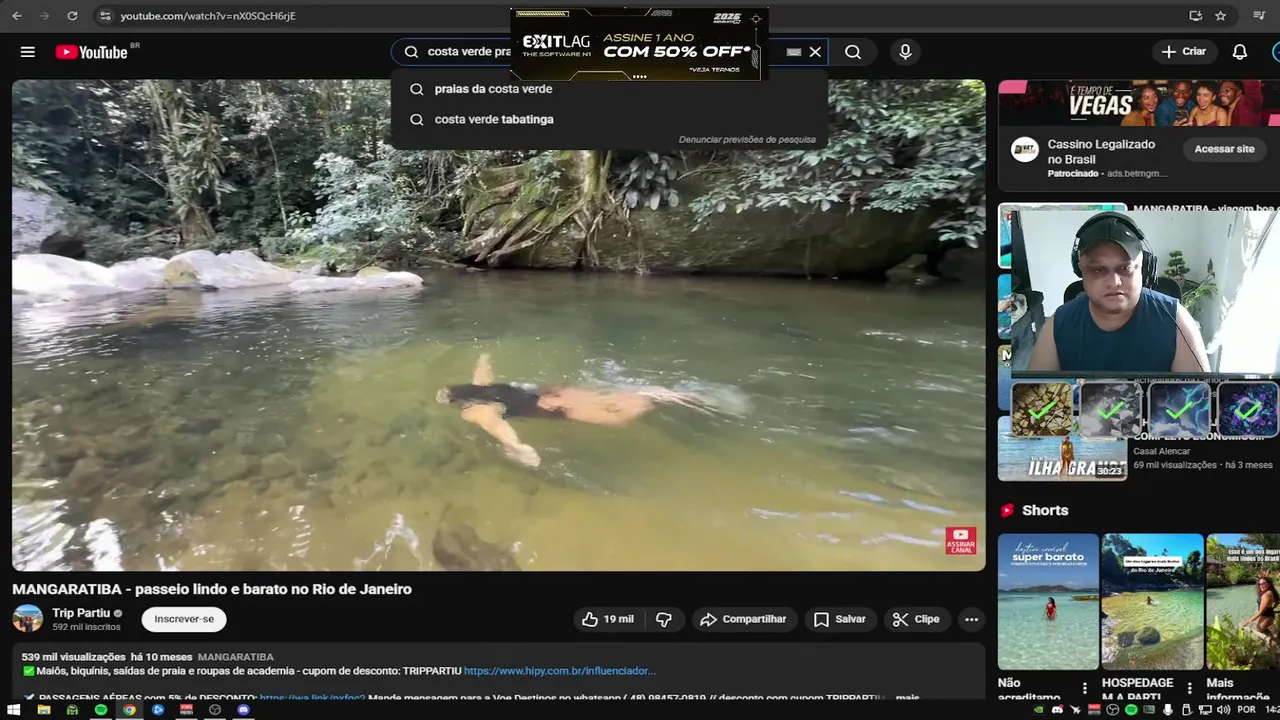Pause the video by clicking the player
This screenshot has height=720, width=1280.
click(498, 325)
